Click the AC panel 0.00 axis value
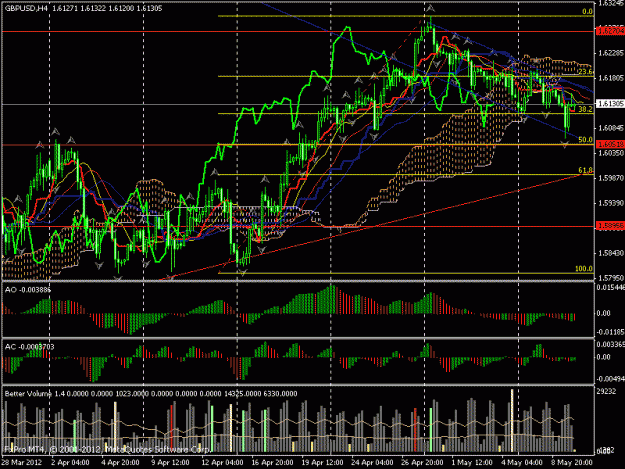 [604, 357]
